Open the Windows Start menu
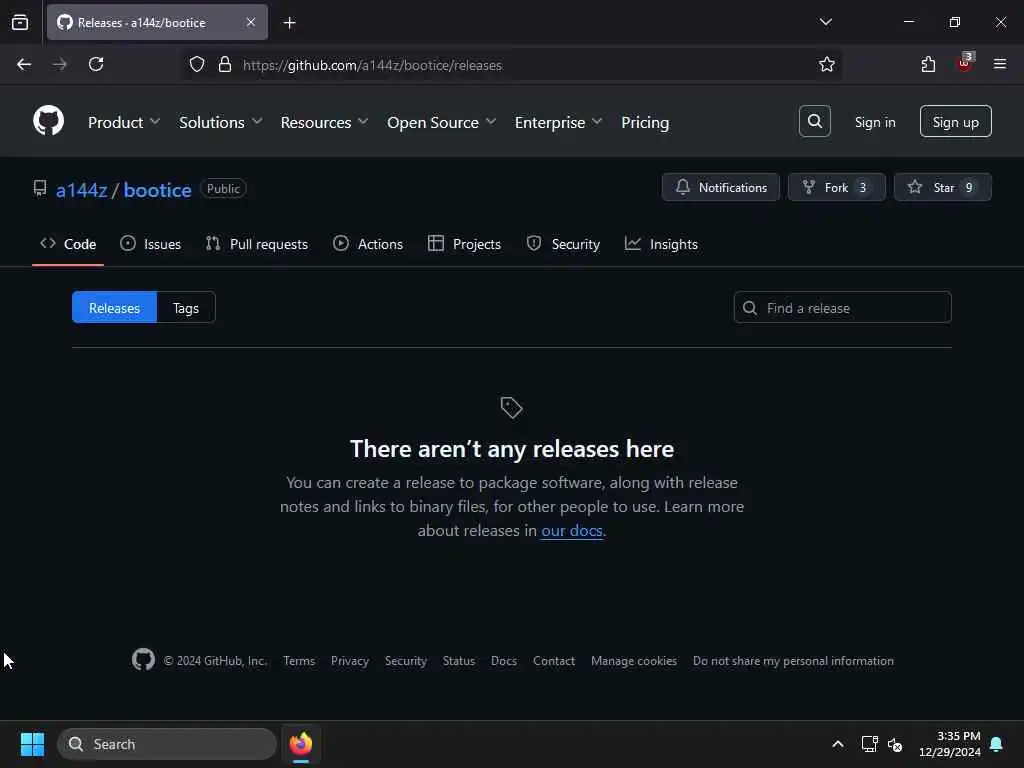 pyautogui.click(x=32, y=744)
